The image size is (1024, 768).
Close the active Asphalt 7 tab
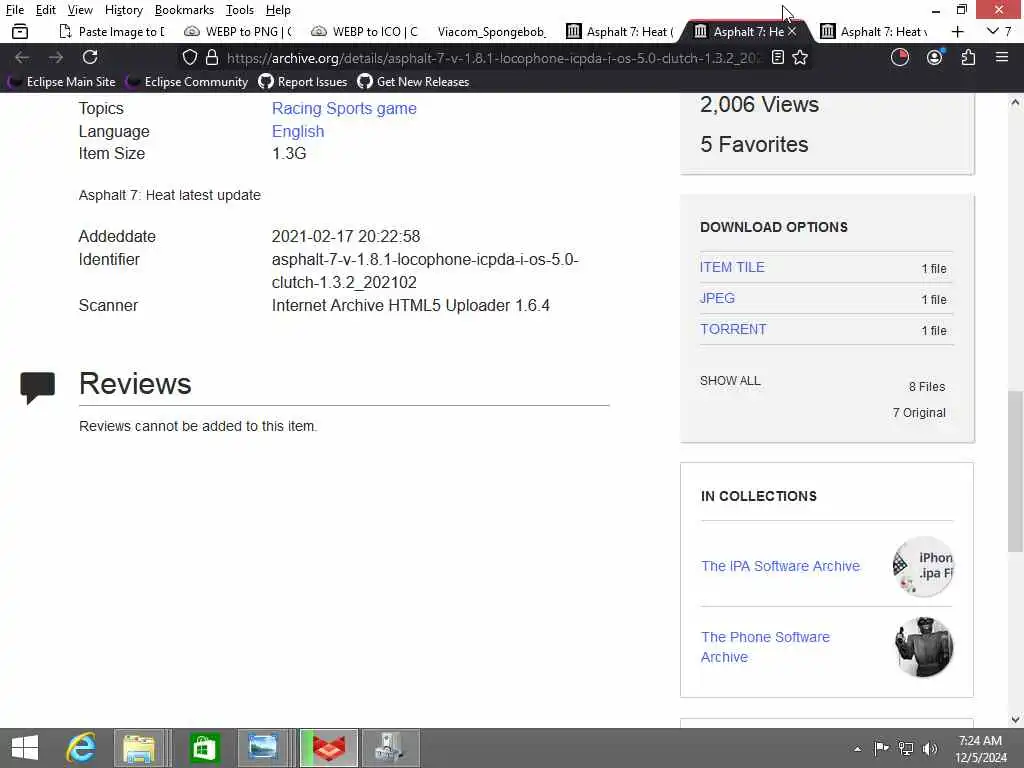792,31
